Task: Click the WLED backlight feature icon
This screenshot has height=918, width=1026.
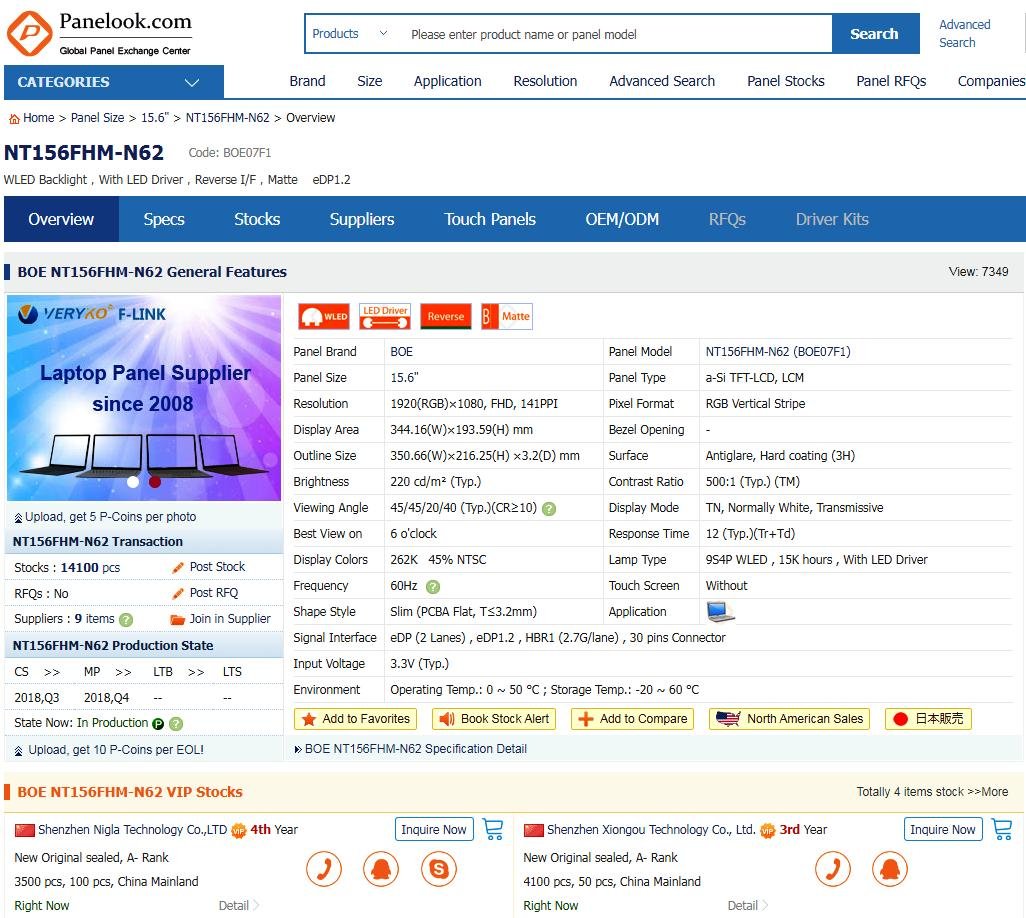Action: coord(323,317)
